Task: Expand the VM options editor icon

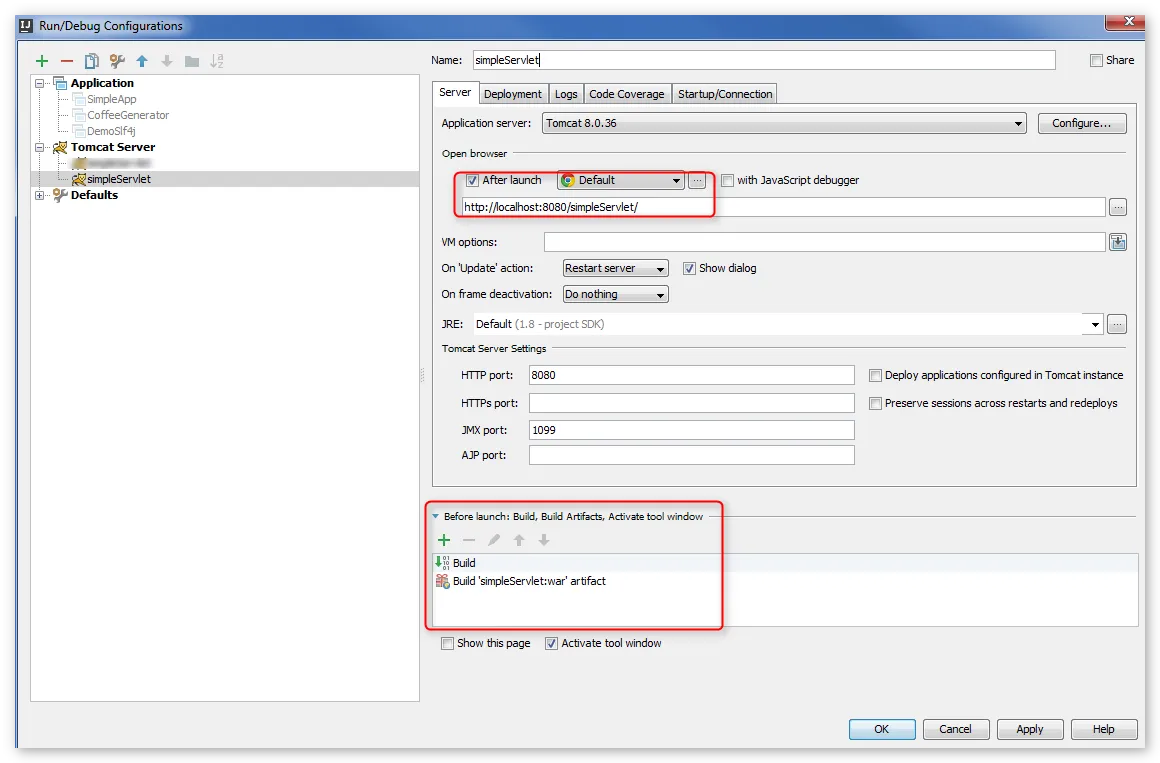Action: coord(1118,242)
